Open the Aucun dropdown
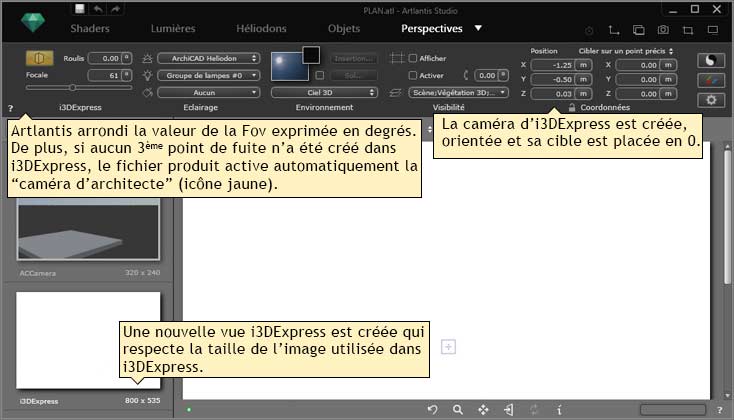Screen dimensions: 734x420 [x=209, y=93]
